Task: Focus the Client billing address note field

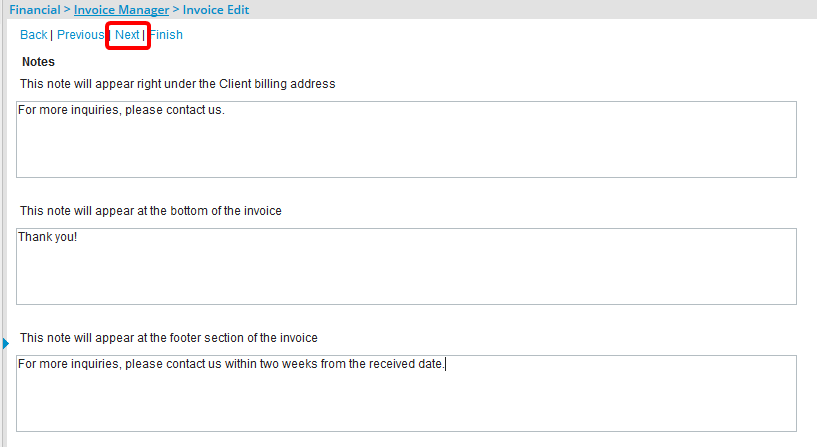Action: pyautogui.click(x=406, y=145)
